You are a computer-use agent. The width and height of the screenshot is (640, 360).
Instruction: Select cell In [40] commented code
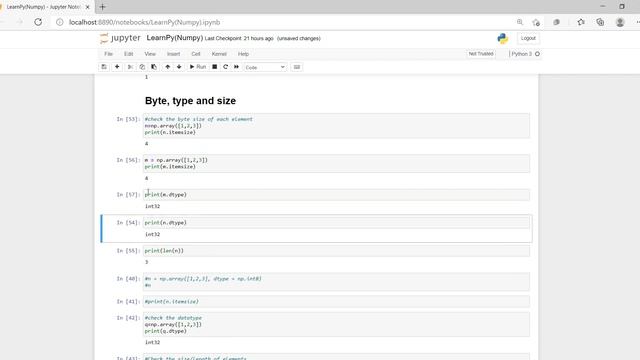click(336, 282)
